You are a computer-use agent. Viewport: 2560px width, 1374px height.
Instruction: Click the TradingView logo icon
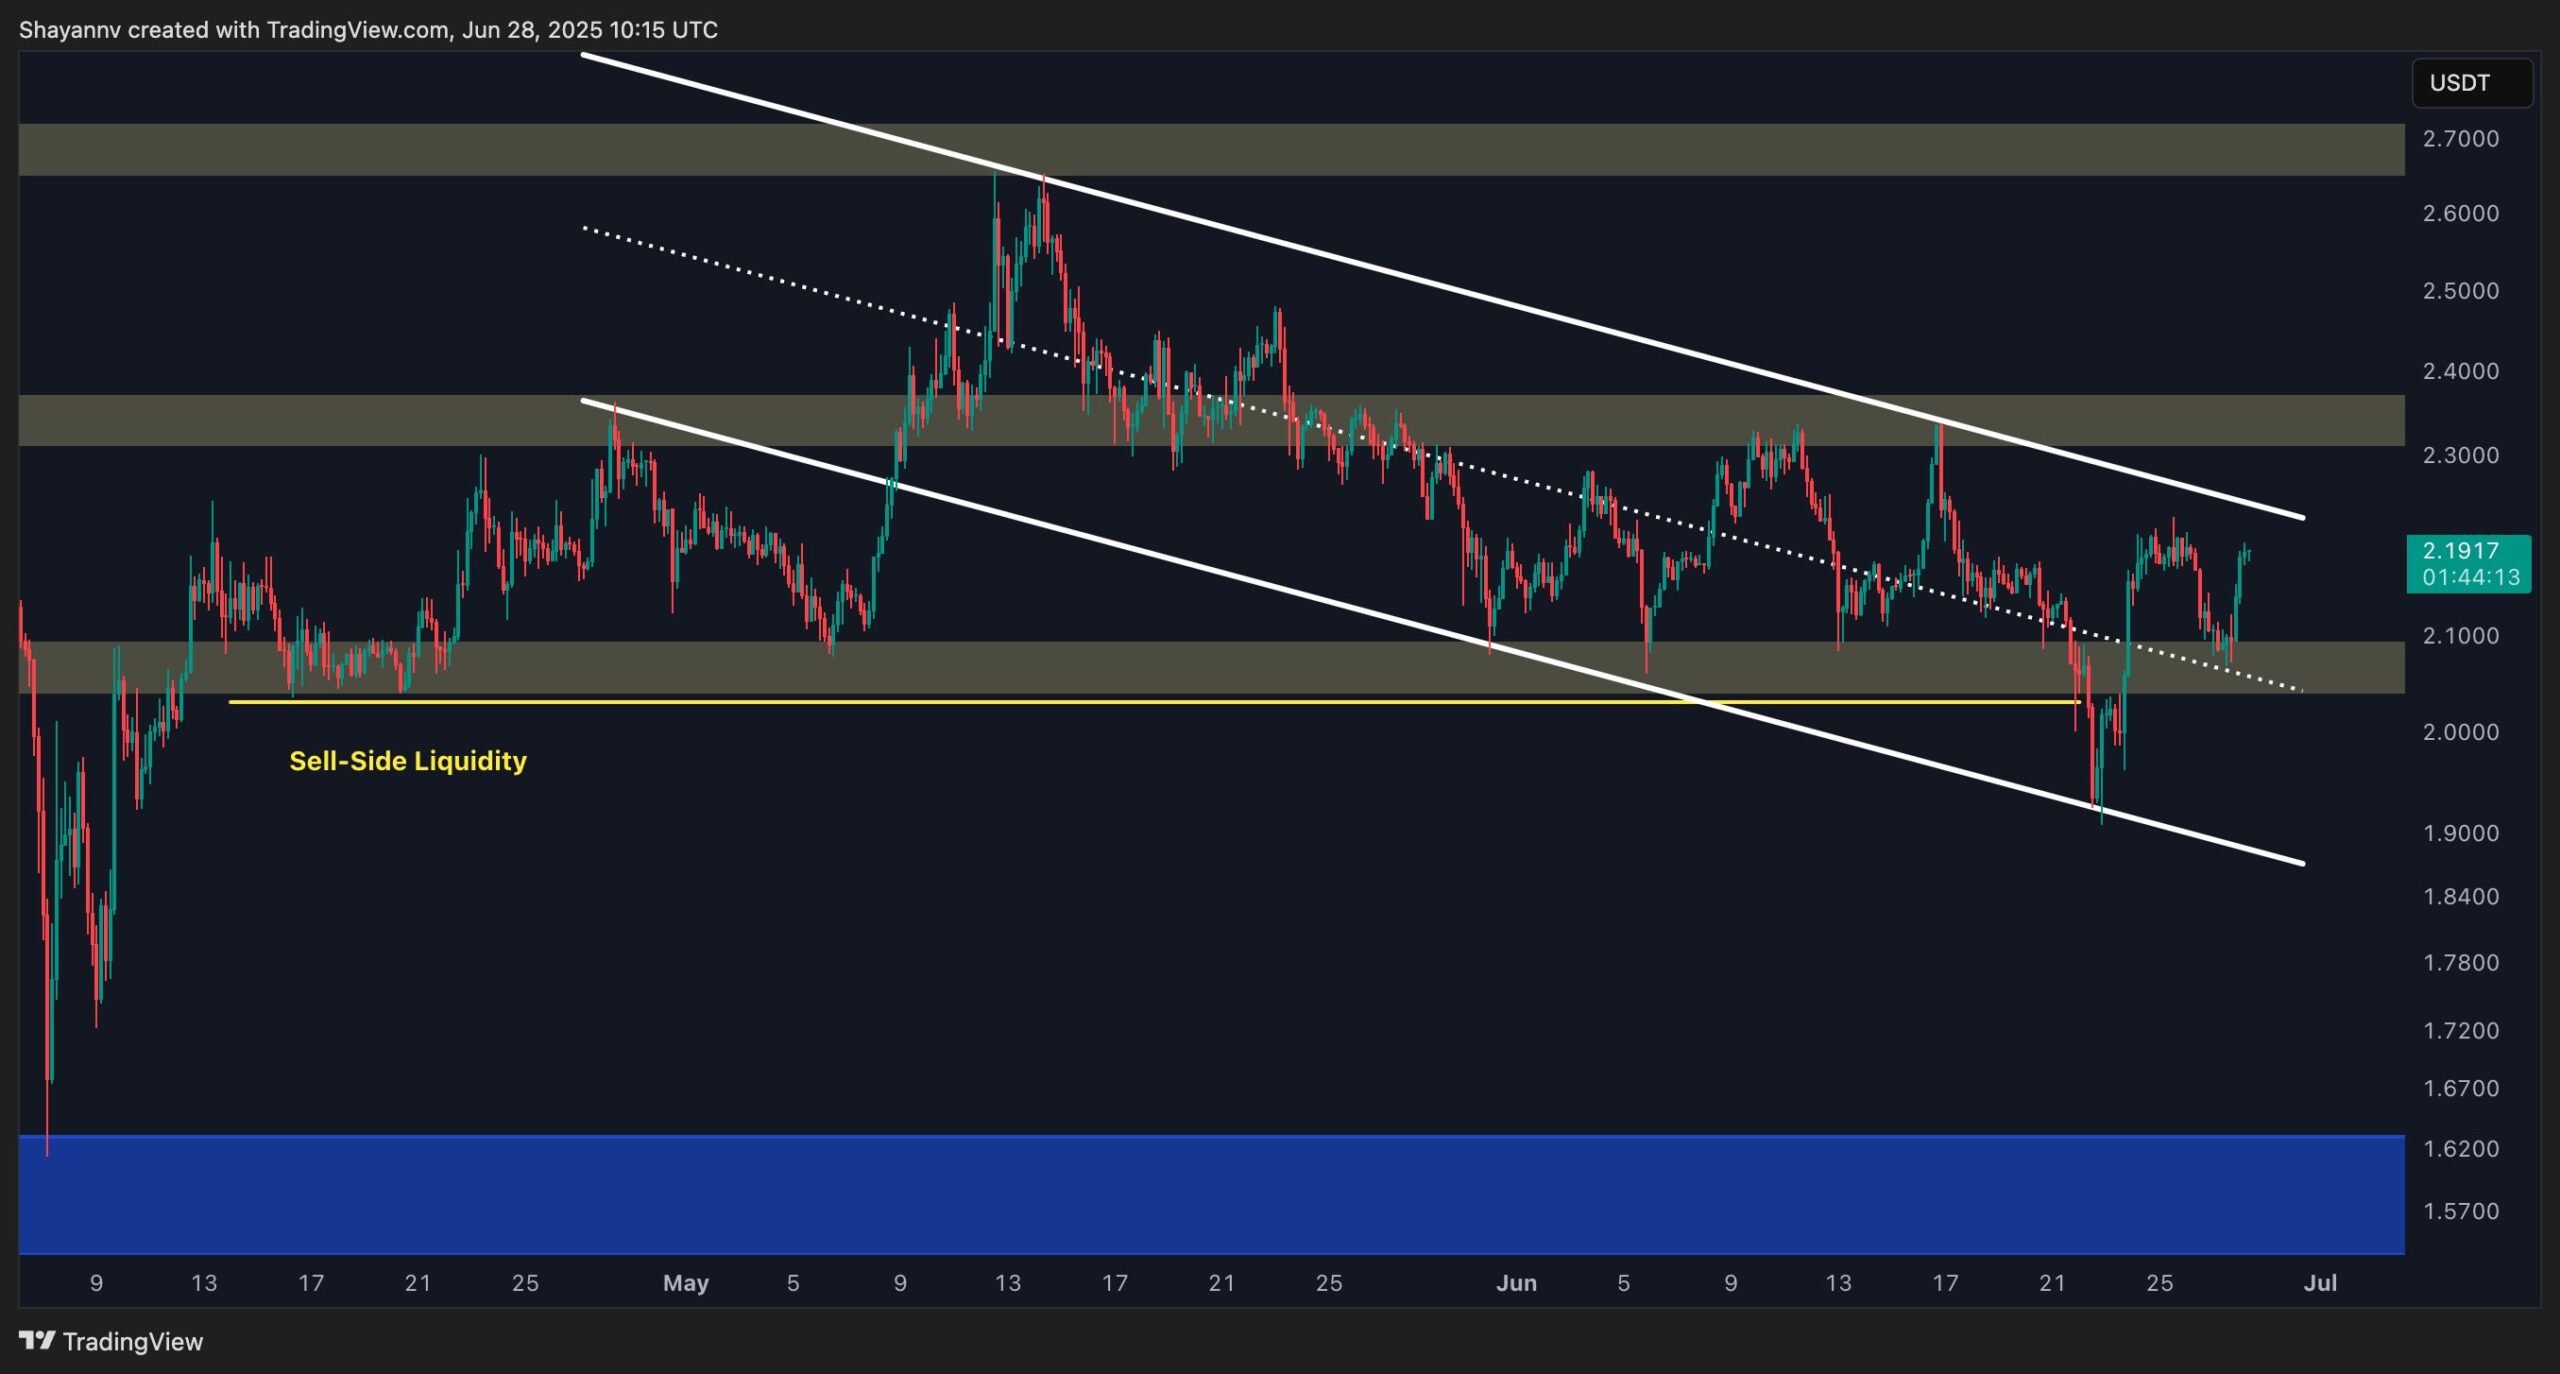37,1340
